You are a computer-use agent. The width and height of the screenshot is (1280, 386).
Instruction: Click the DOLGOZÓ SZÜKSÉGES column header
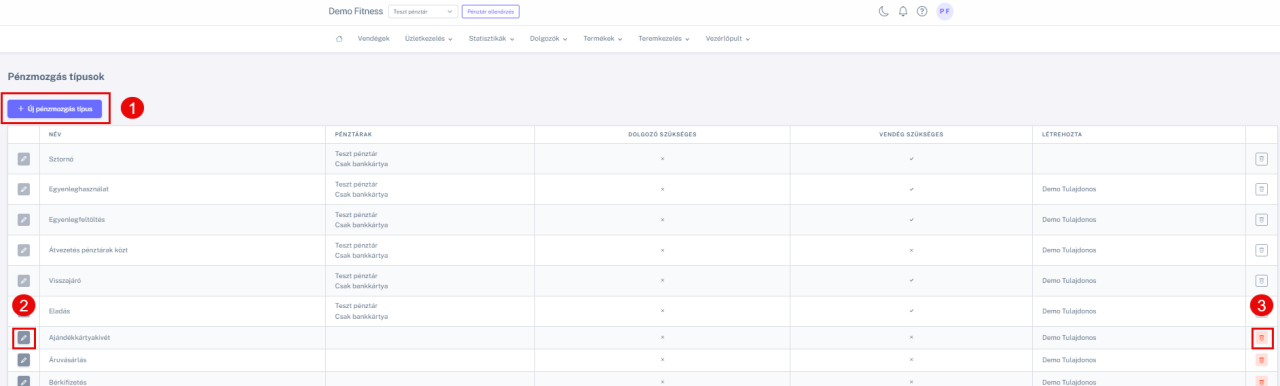(661, 133)
